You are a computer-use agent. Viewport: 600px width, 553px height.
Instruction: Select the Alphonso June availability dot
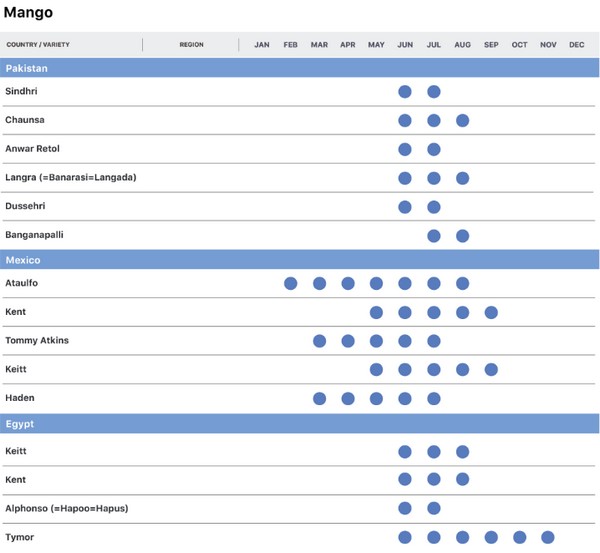[x=405, y=509]
